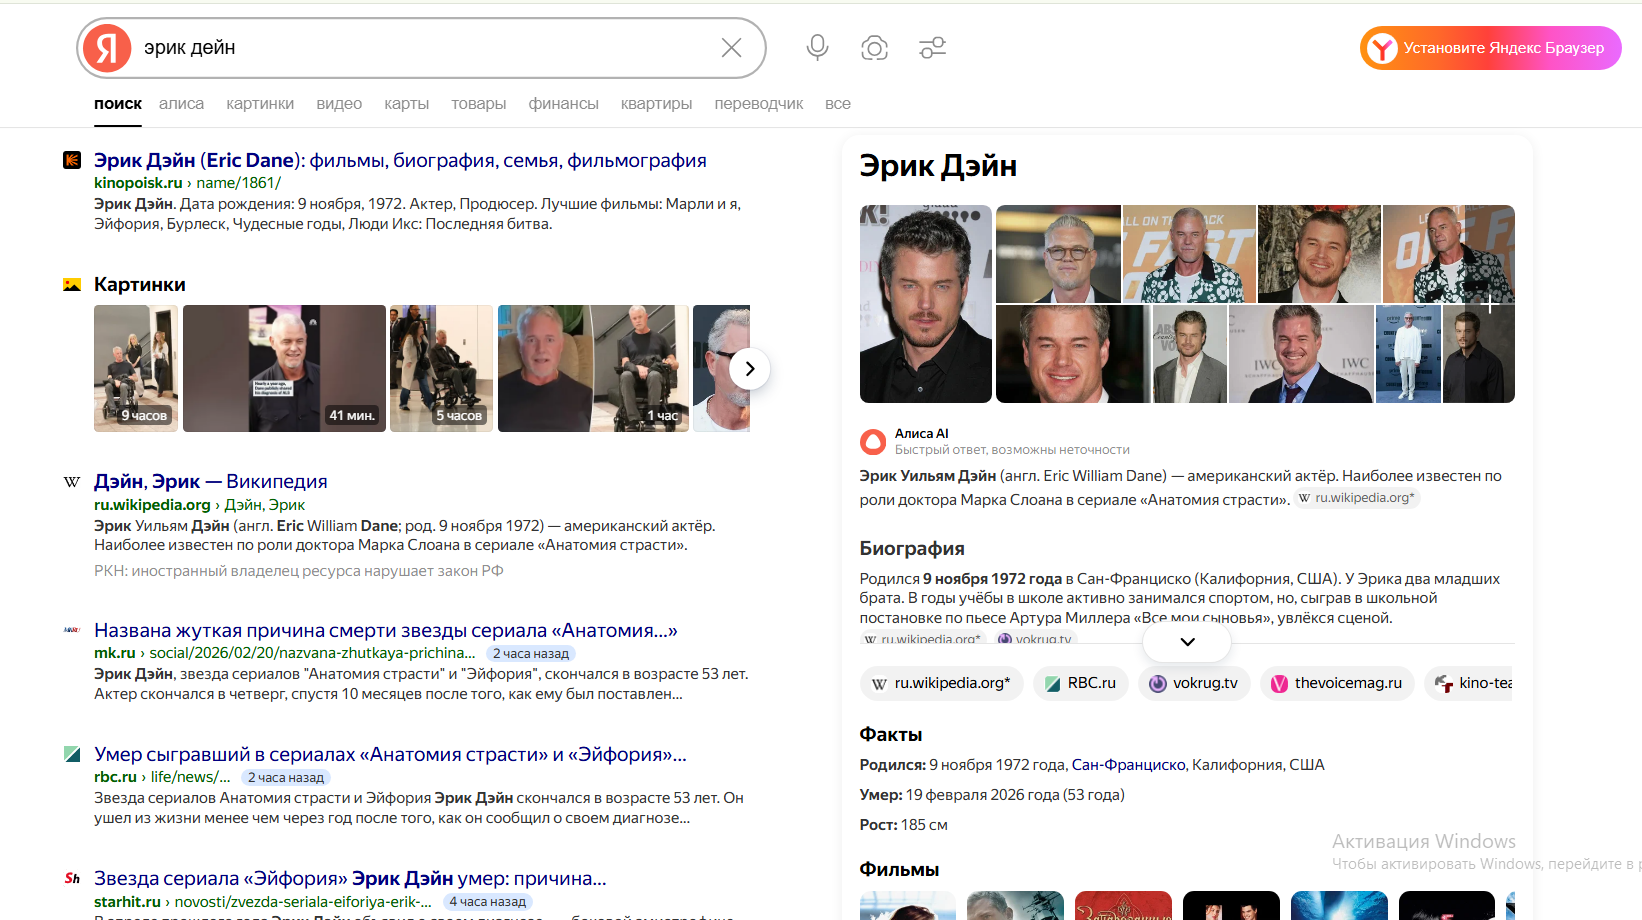Select the RBC.ru source chip
The height and width of the screenshot is (920, 1642).
click(1080, 683)
